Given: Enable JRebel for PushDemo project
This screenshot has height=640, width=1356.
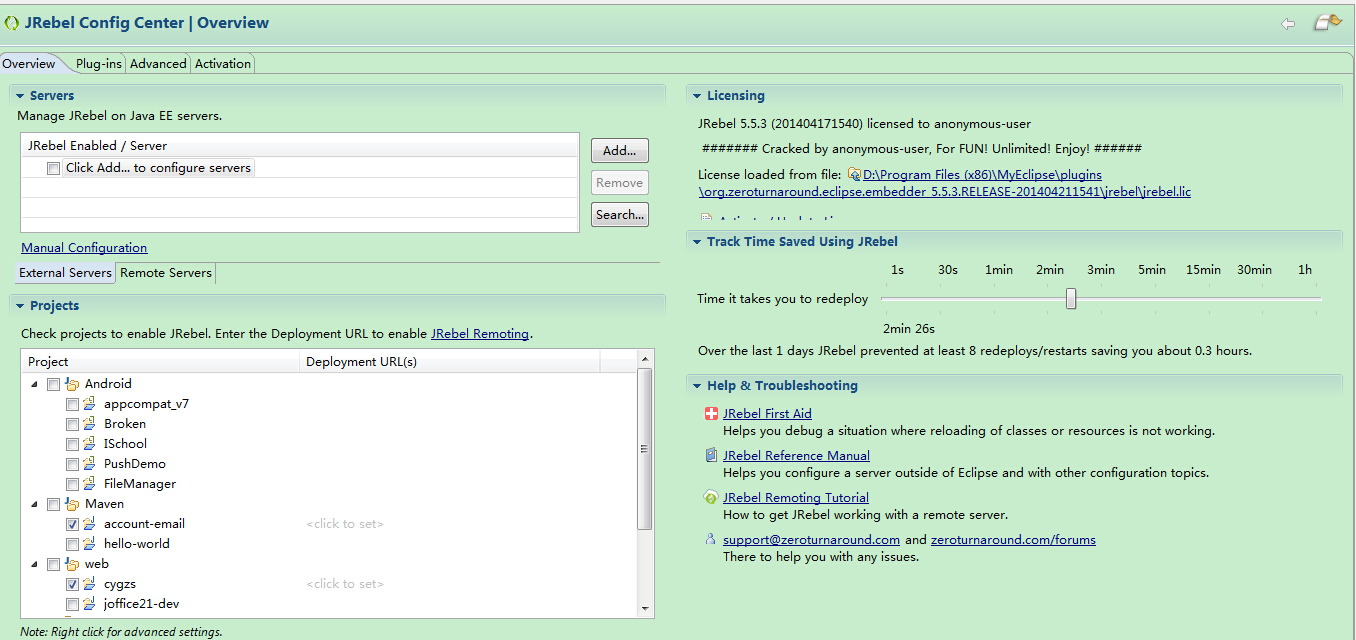Looking at the screenshot, I should [72, 464].
